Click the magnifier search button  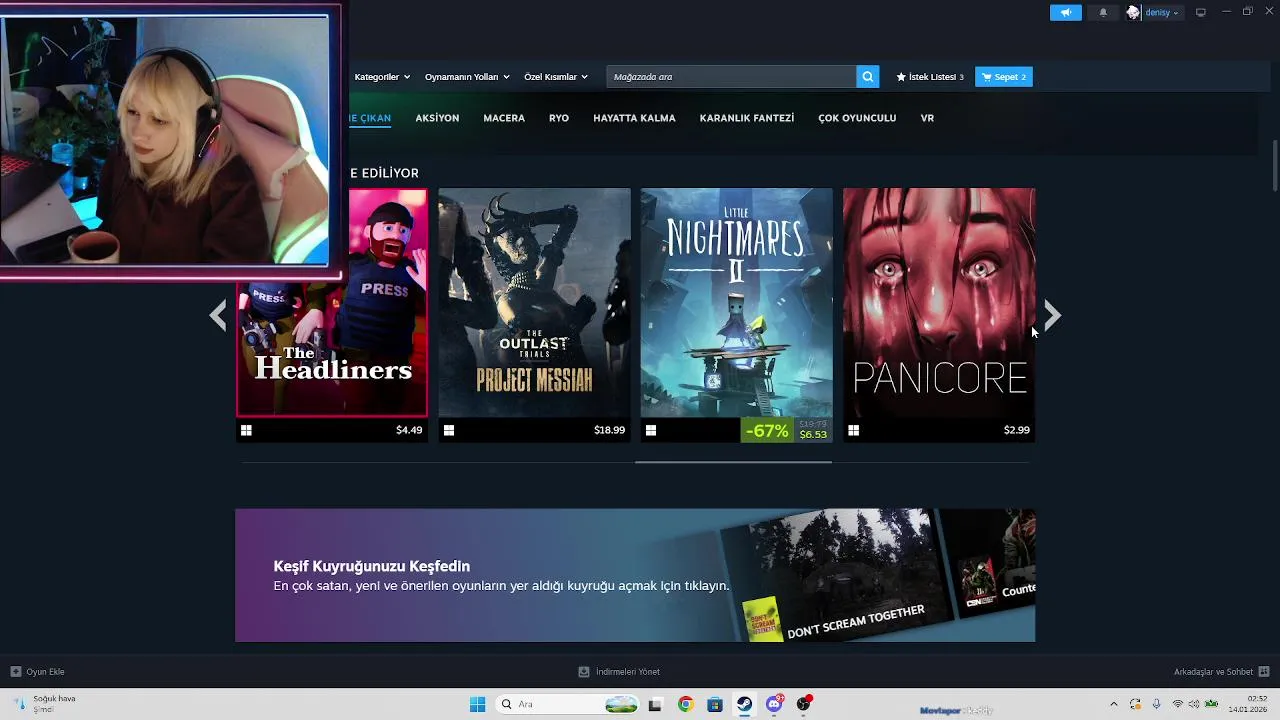(868, 77)
